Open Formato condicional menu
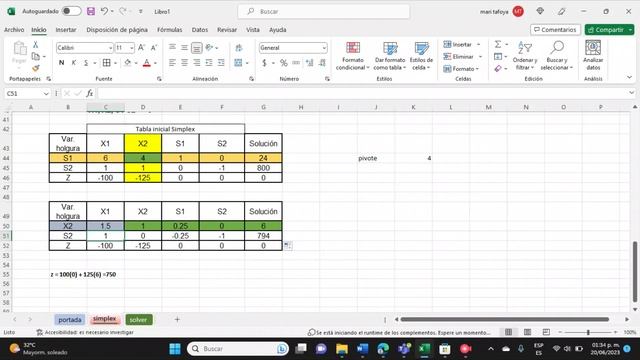Viewport: 640px width, 360px height. (353, 56)
